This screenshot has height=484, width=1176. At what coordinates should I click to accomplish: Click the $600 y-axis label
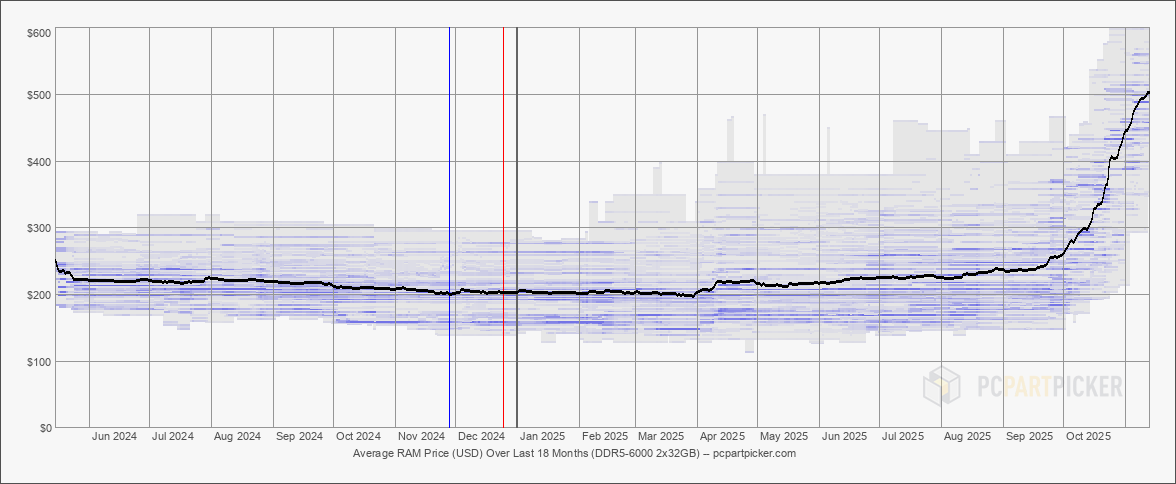tap(40, 33)
